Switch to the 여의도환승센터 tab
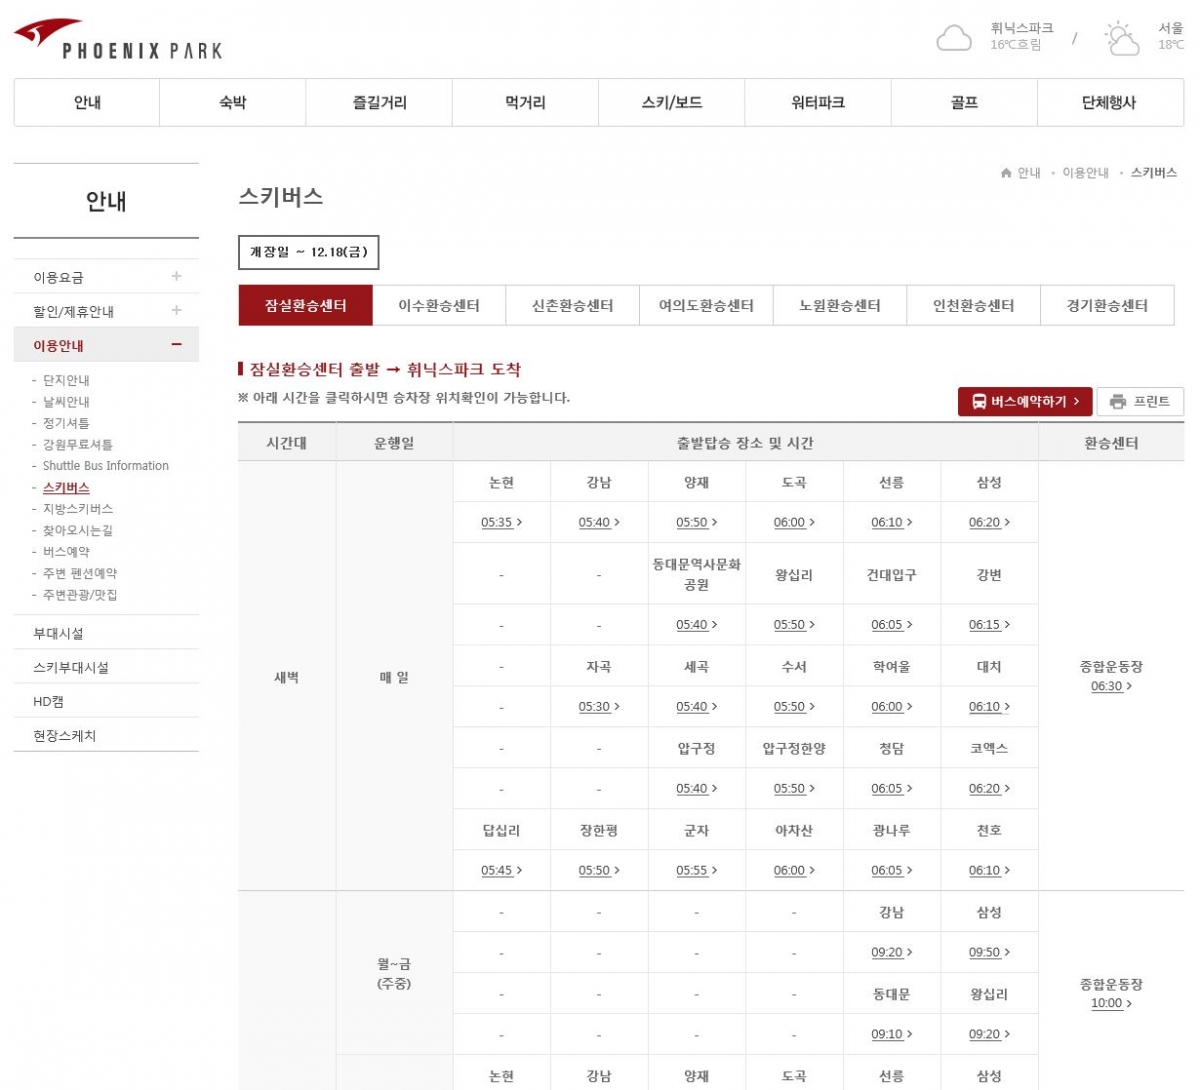1200x1090 pixels. click(x=706, y=306)
